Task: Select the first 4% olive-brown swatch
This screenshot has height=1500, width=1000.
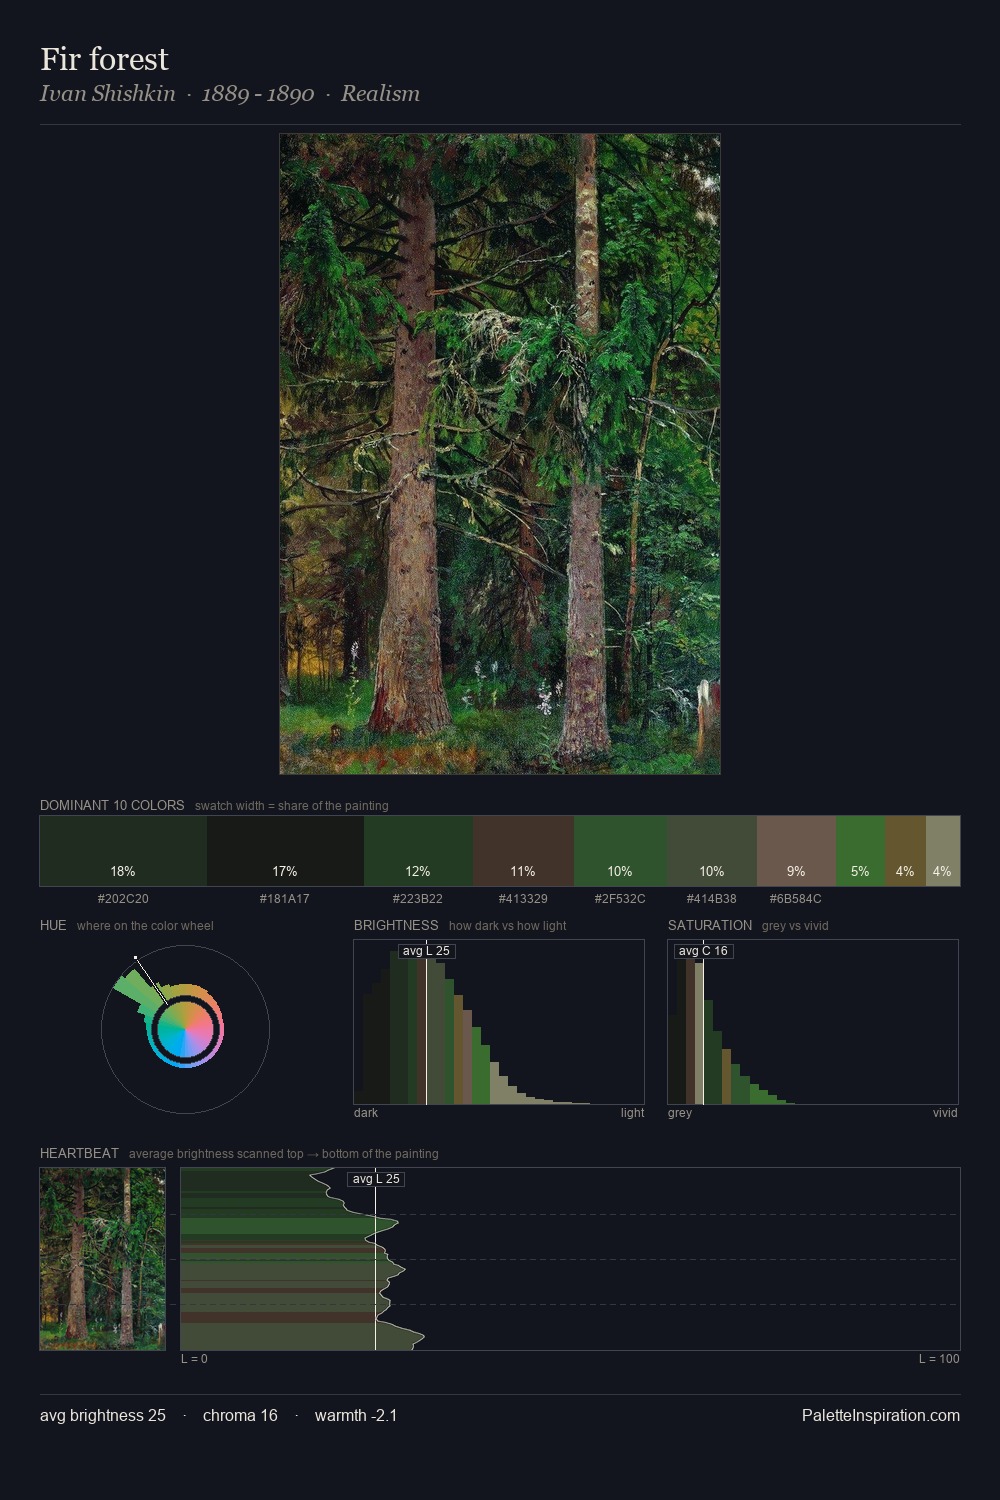Action: click(905, 851)
